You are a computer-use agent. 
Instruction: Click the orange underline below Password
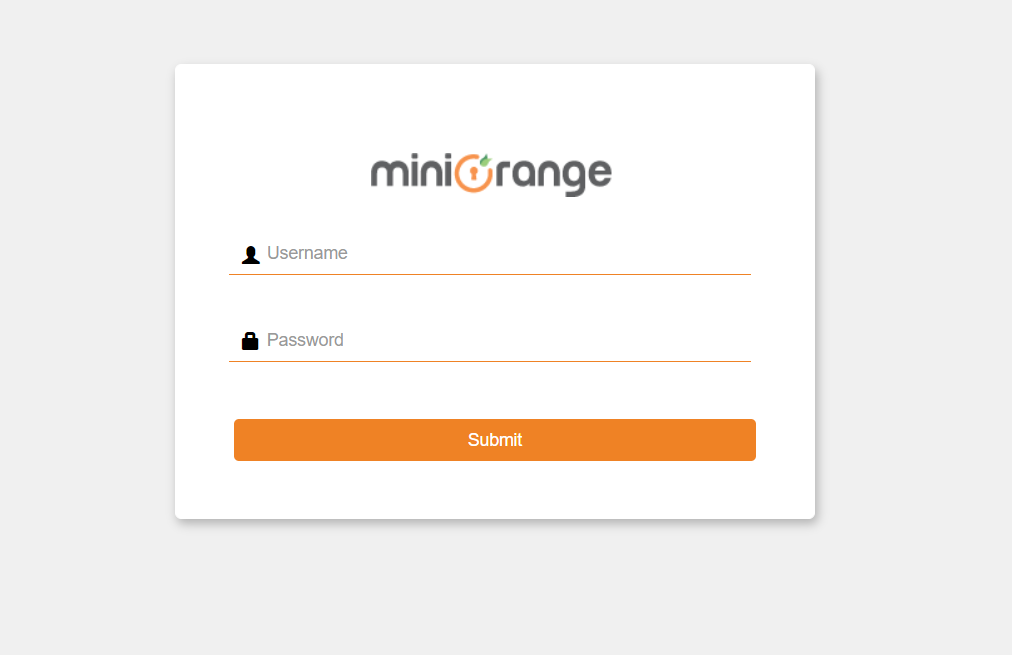[x=490, y=361]
